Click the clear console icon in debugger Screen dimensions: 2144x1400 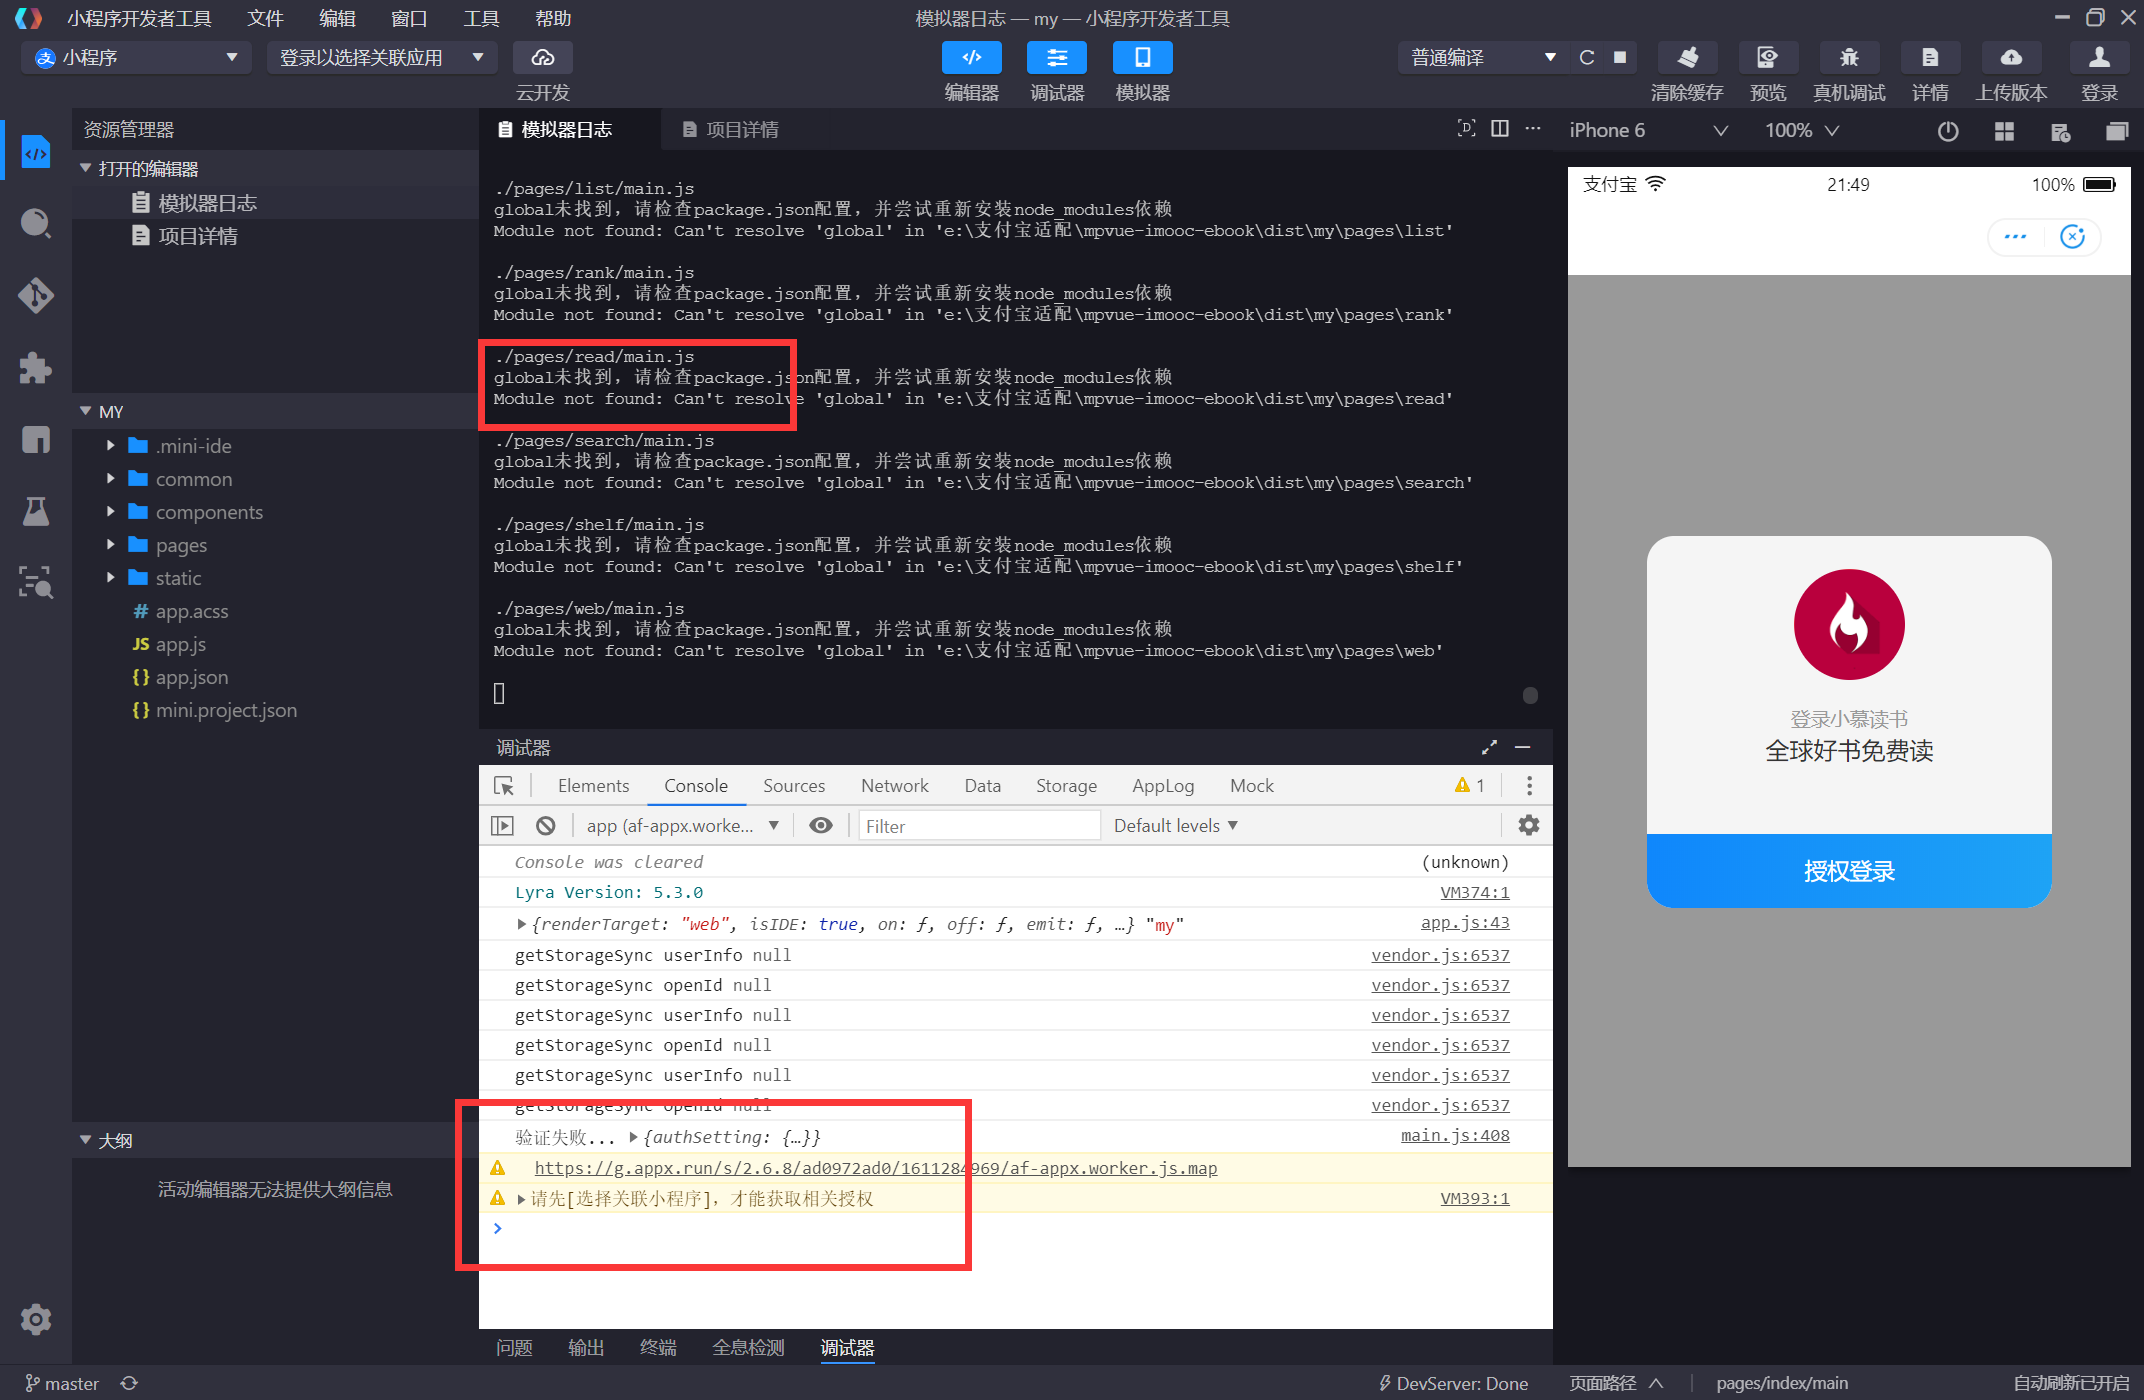545,826
